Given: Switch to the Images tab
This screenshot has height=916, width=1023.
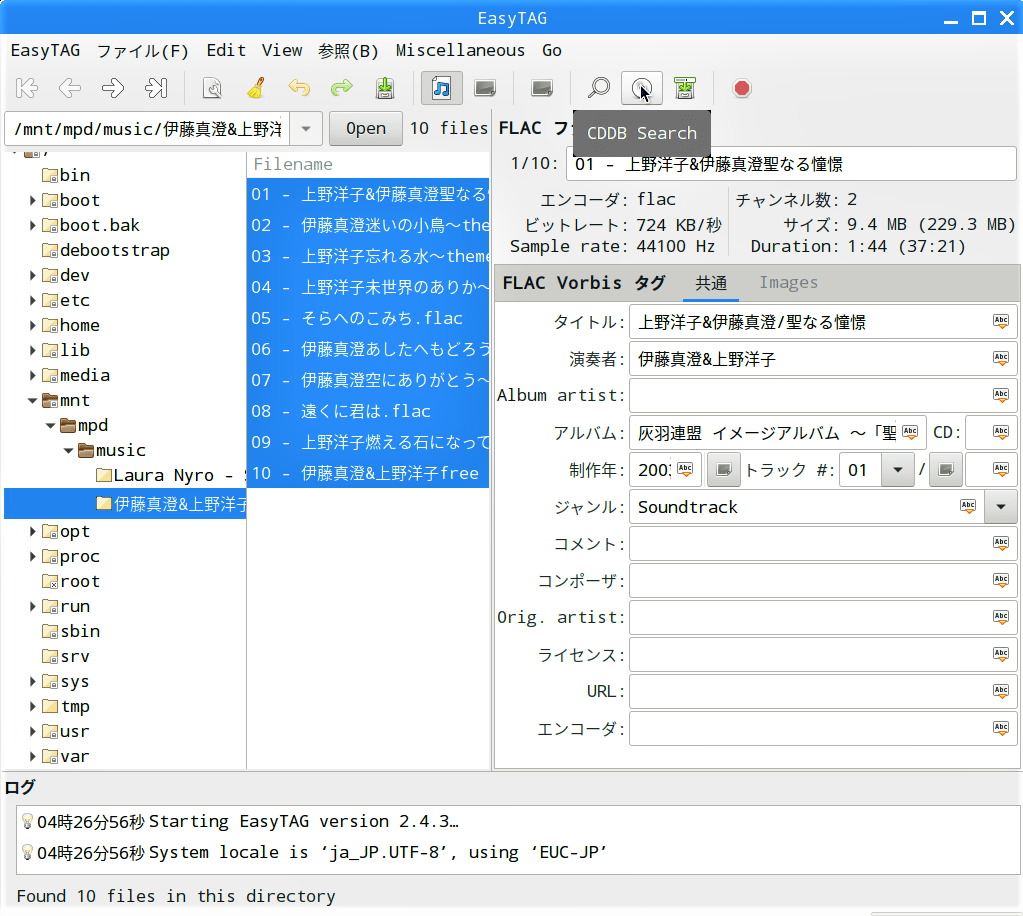Looking at the screenshot, I should pos(788,282).
